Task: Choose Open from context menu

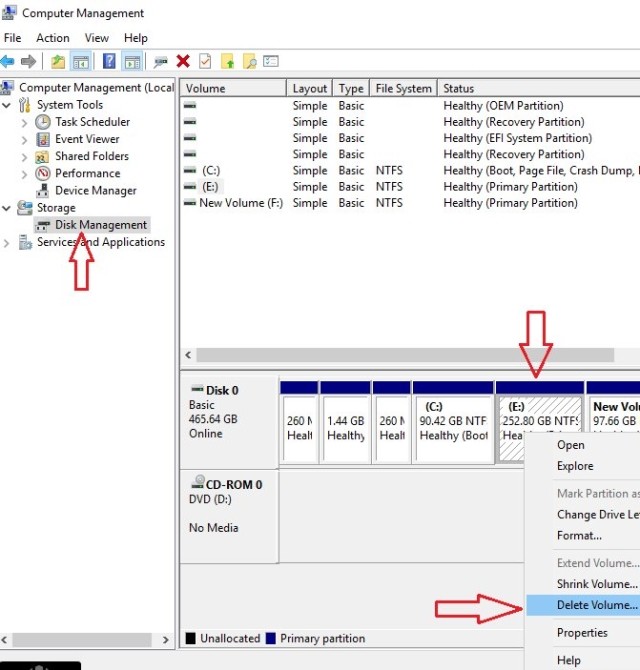Action: (583, 445)
